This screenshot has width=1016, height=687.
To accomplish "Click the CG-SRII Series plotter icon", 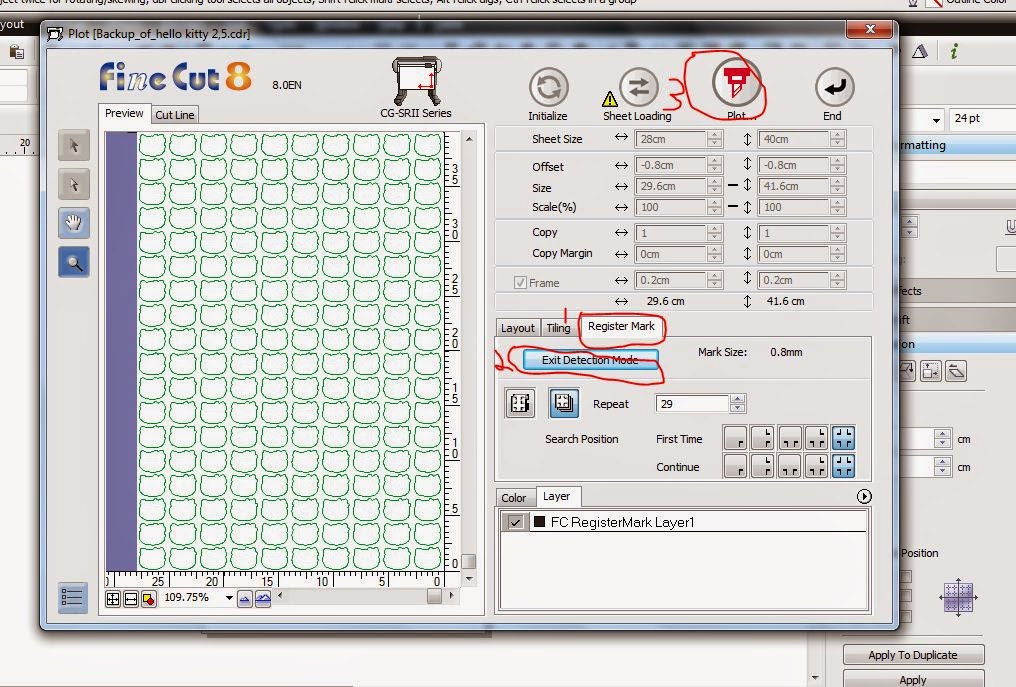I will pyautogui.click(x=417, y=82).
